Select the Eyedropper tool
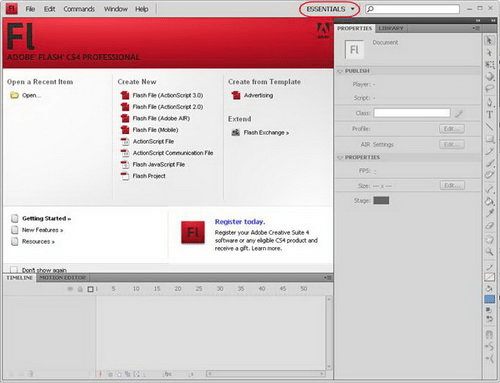This screenshot has width=500, height=383. tap(489, 213)
